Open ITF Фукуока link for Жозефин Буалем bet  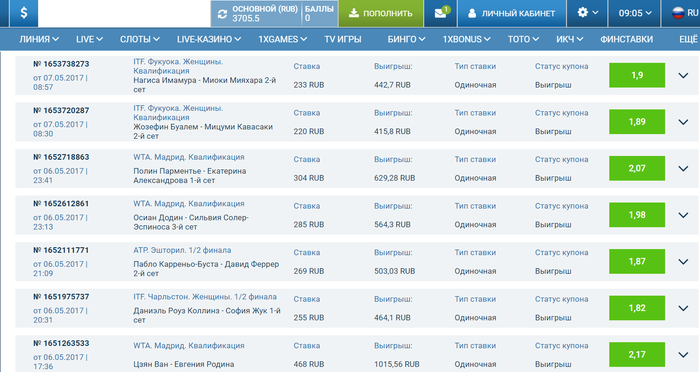tap(178, 113)
